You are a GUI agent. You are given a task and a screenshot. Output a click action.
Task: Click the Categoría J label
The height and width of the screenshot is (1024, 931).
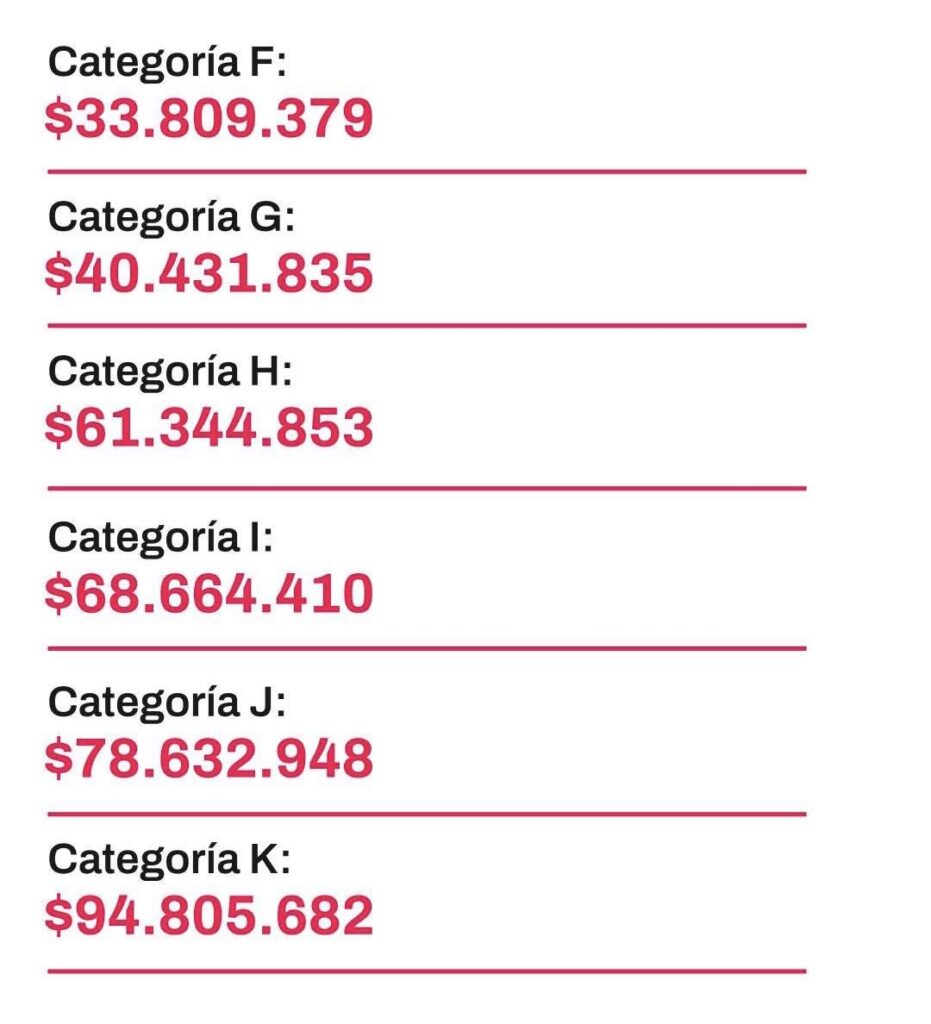[x=167, y=702]
